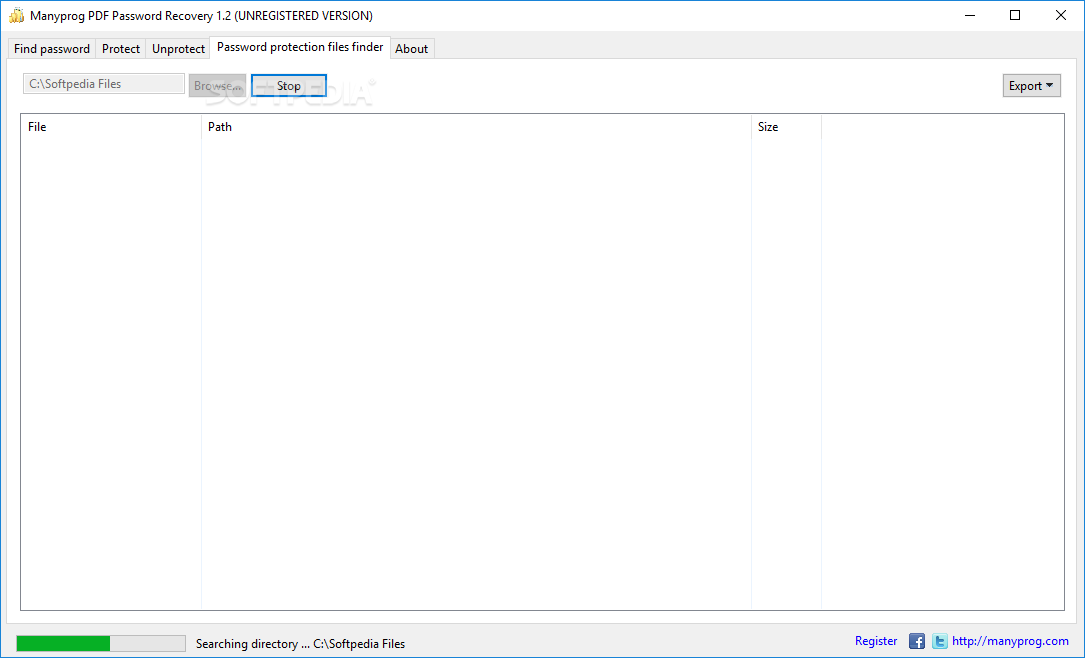The image size is (1085, 658).
Task: Open the Twitter icon link
Action: pyautogui.click(x=940, y=641)
